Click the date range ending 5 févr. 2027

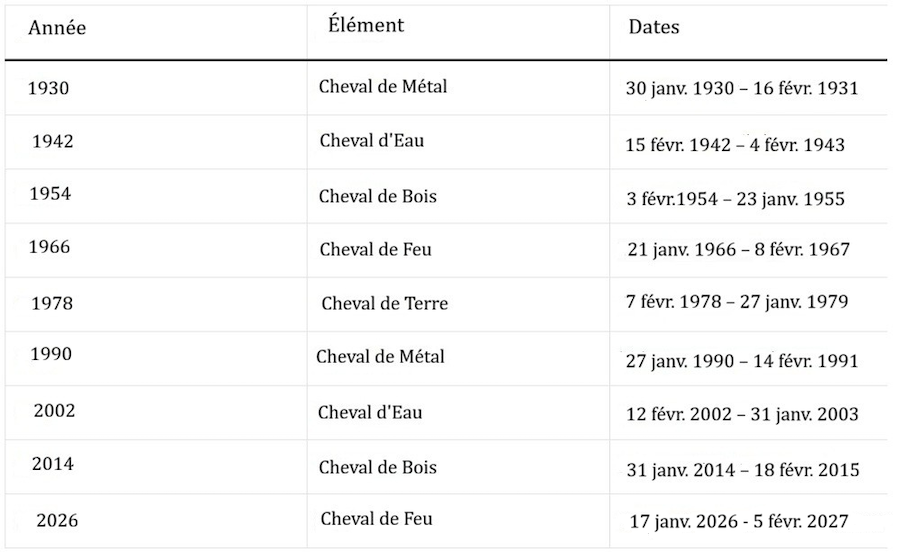click(738, 522)
